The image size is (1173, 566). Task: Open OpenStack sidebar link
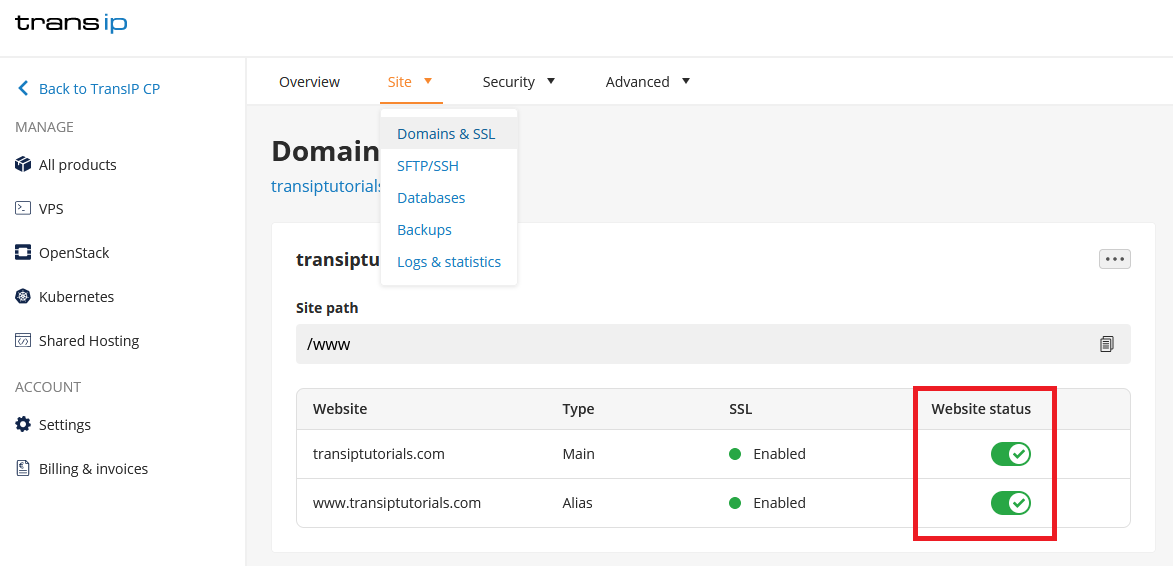tap(74, 253)
